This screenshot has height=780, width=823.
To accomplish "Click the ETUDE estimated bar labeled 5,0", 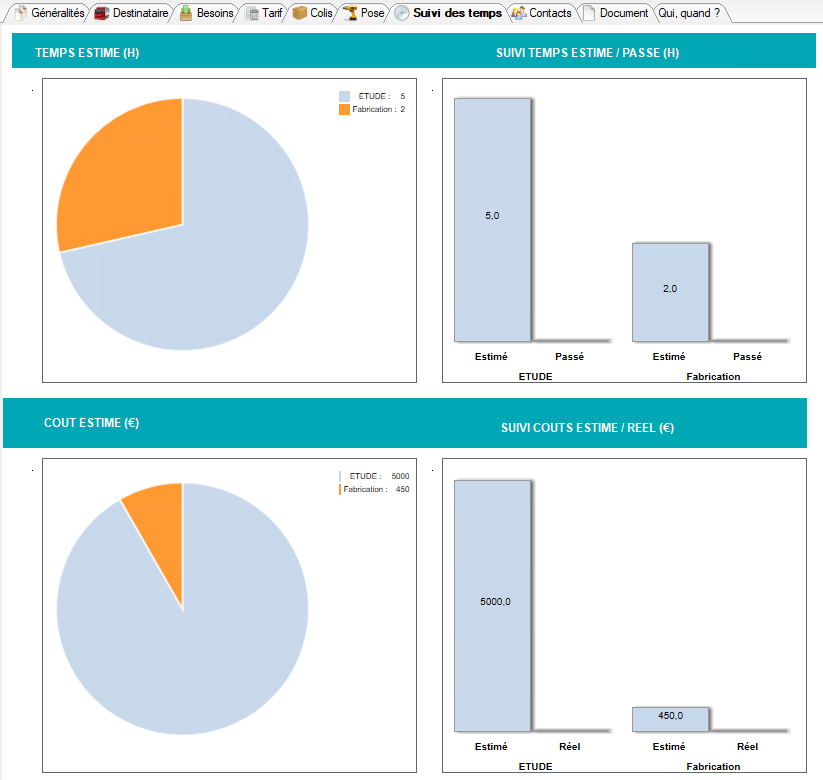I will click(x=492, y=220).
